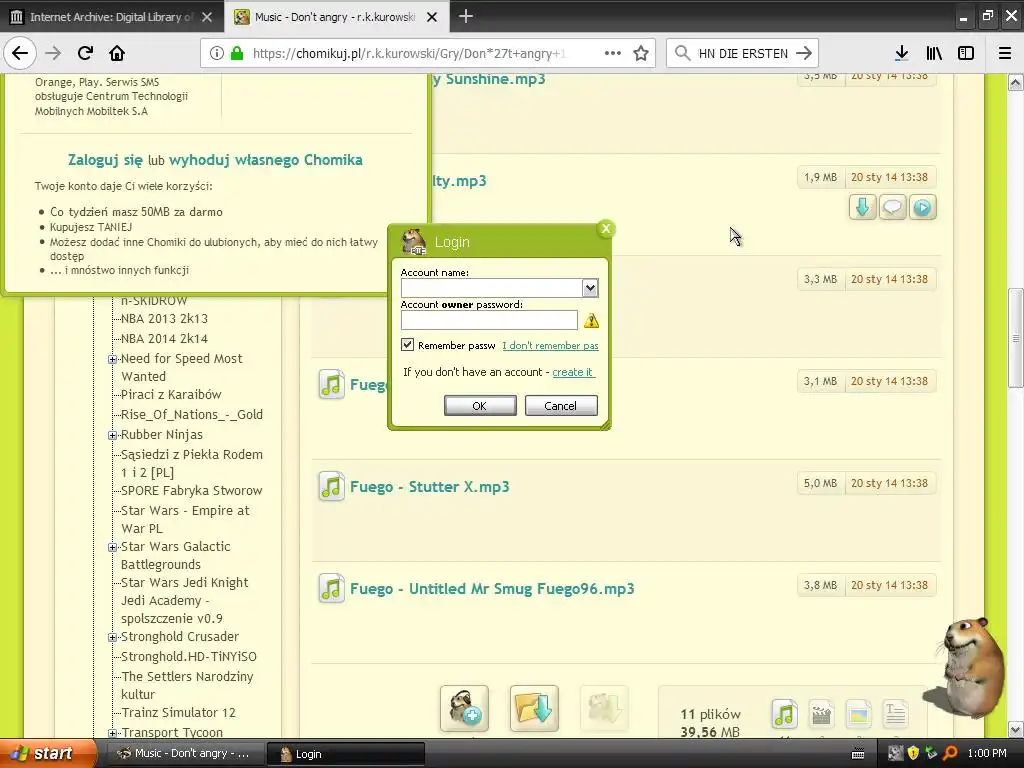Viewport: 1024px width, 768px height.
Task: Go back with the browser back arrow
Action: point(20,53)
